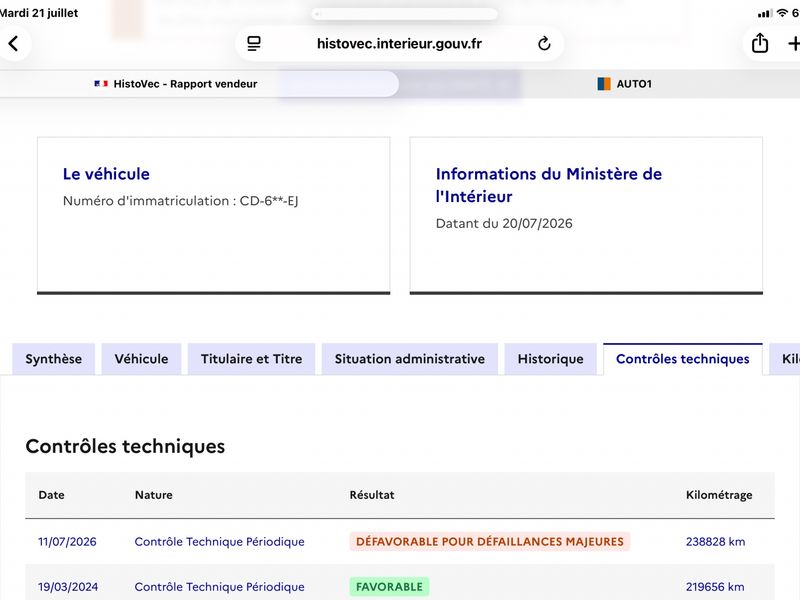Click the AUTO1 tab favicon
The height and width of the screenshot is (600, 800).
tap(604, 84)
